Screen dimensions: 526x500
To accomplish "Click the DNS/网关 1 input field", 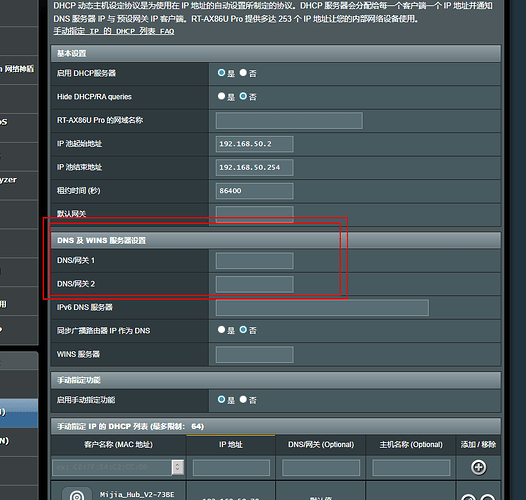I will pyautogui.click(x=255, y=261).
